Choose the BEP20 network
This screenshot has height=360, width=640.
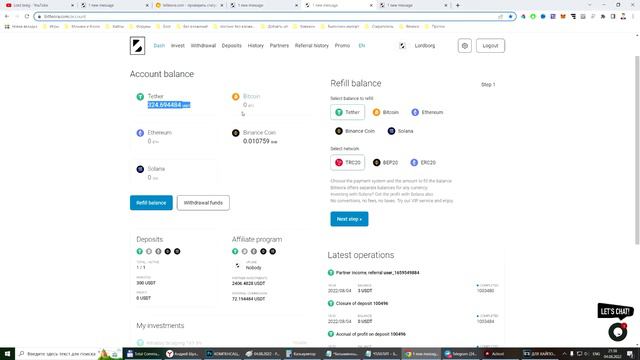pos(385,162)
